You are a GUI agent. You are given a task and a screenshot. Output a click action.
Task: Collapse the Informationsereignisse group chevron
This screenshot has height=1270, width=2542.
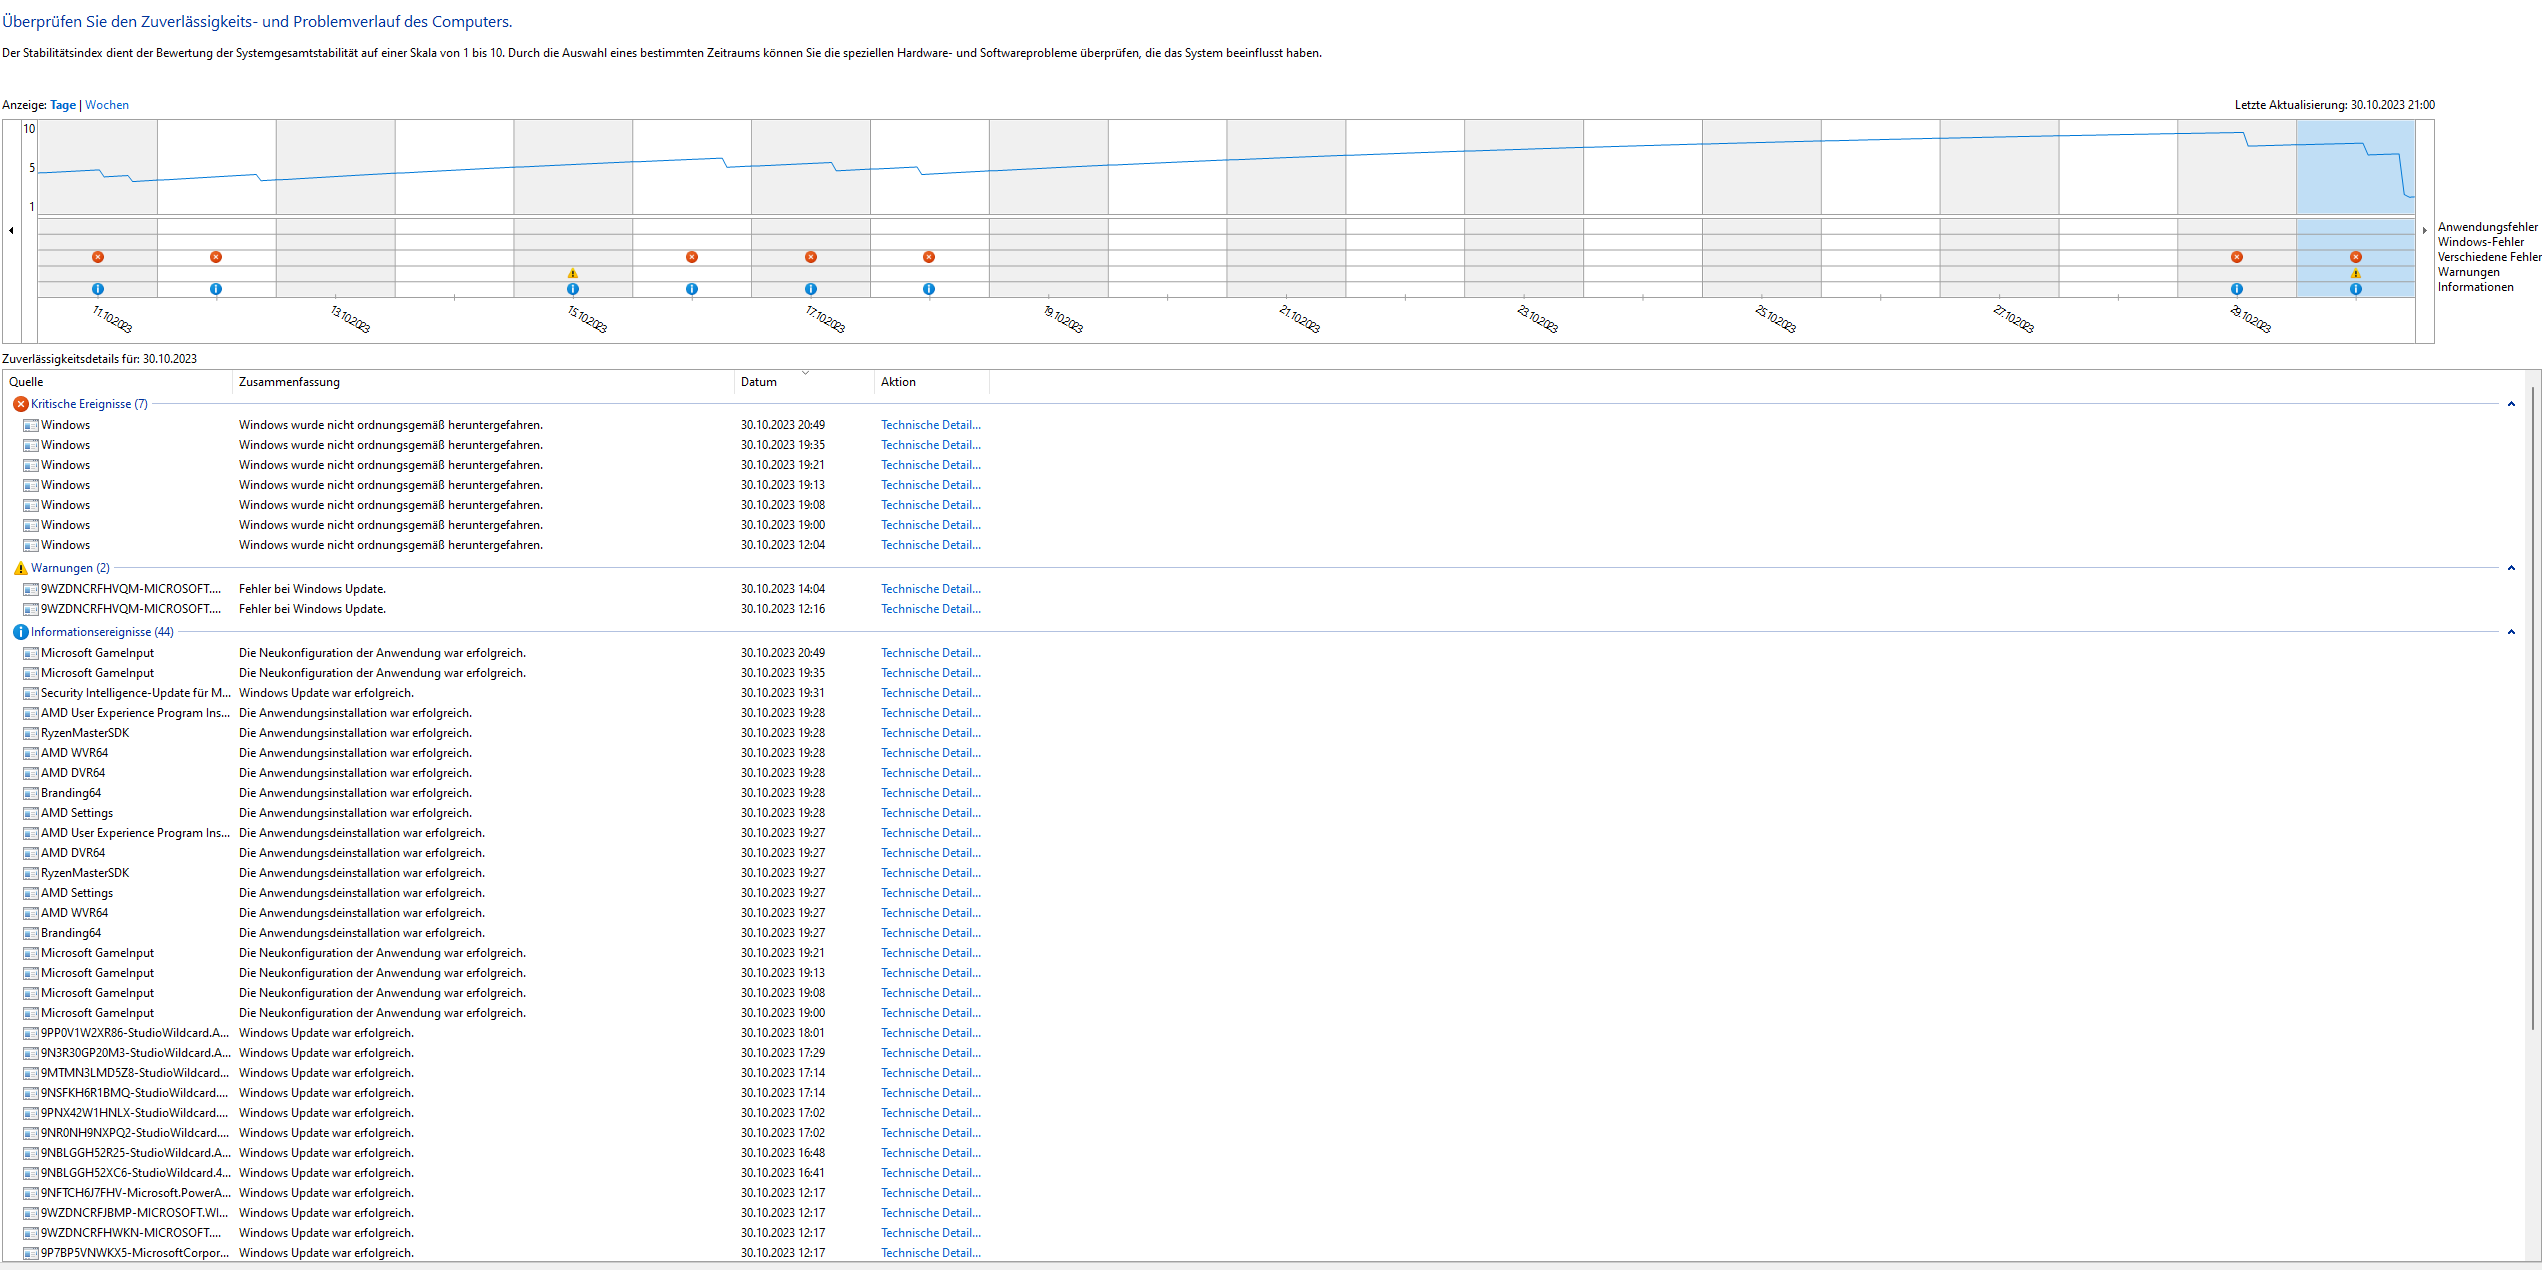click(2510, 632)
